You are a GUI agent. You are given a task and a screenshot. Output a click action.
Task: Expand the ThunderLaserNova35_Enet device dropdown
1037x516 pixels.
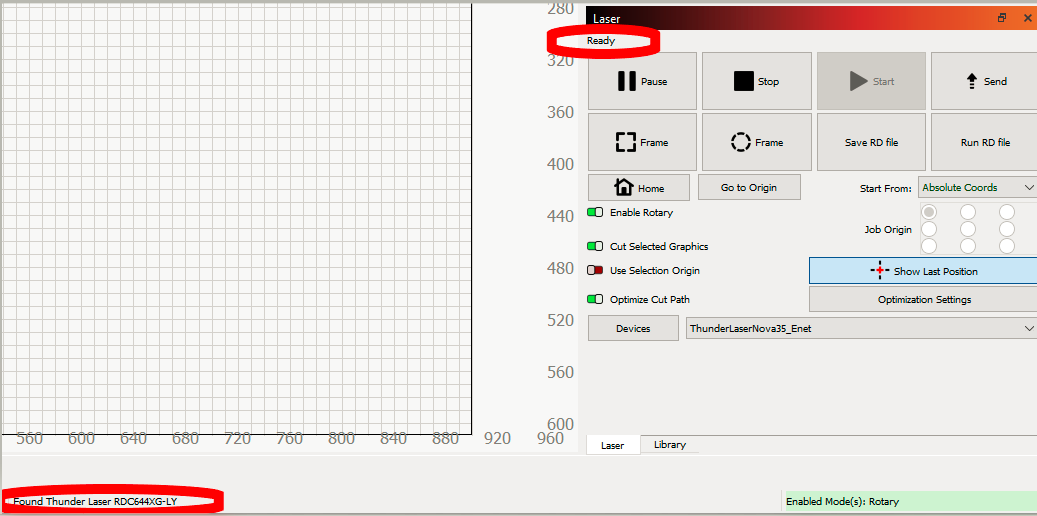[x=861, y=328]
